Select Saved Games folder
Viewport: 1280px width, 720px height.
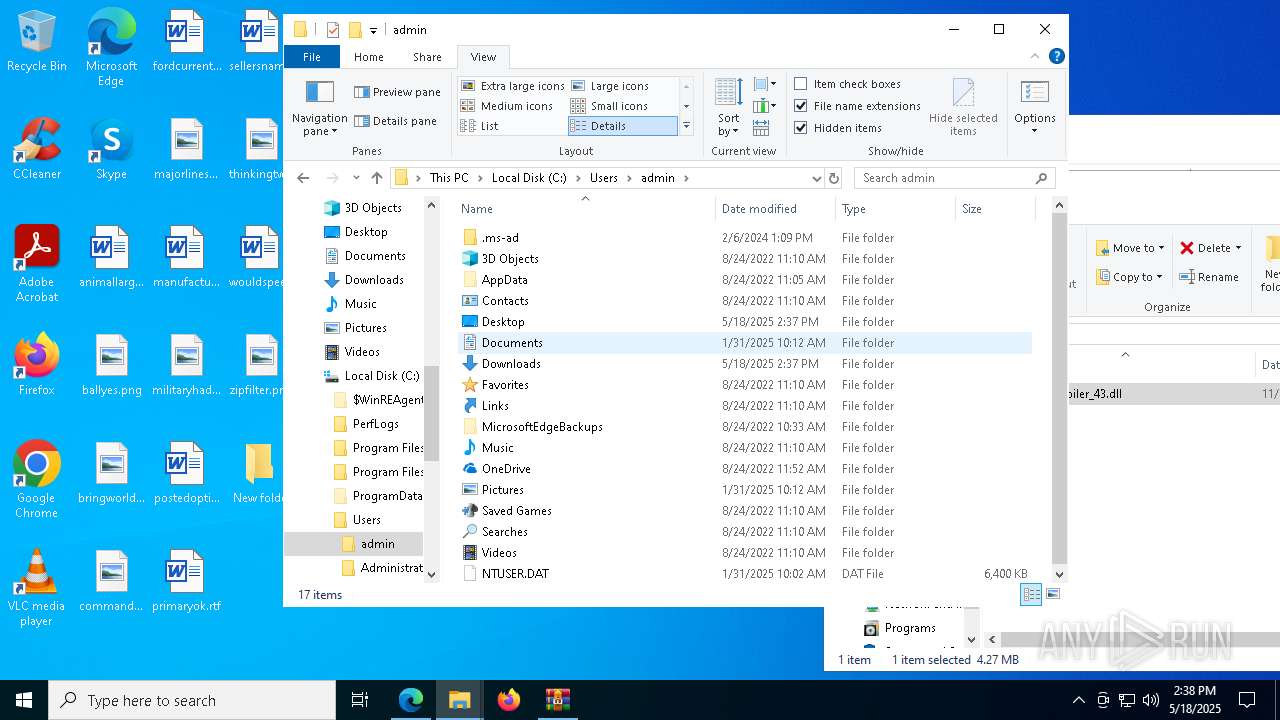pyautogui.click(x=745, y=511)
